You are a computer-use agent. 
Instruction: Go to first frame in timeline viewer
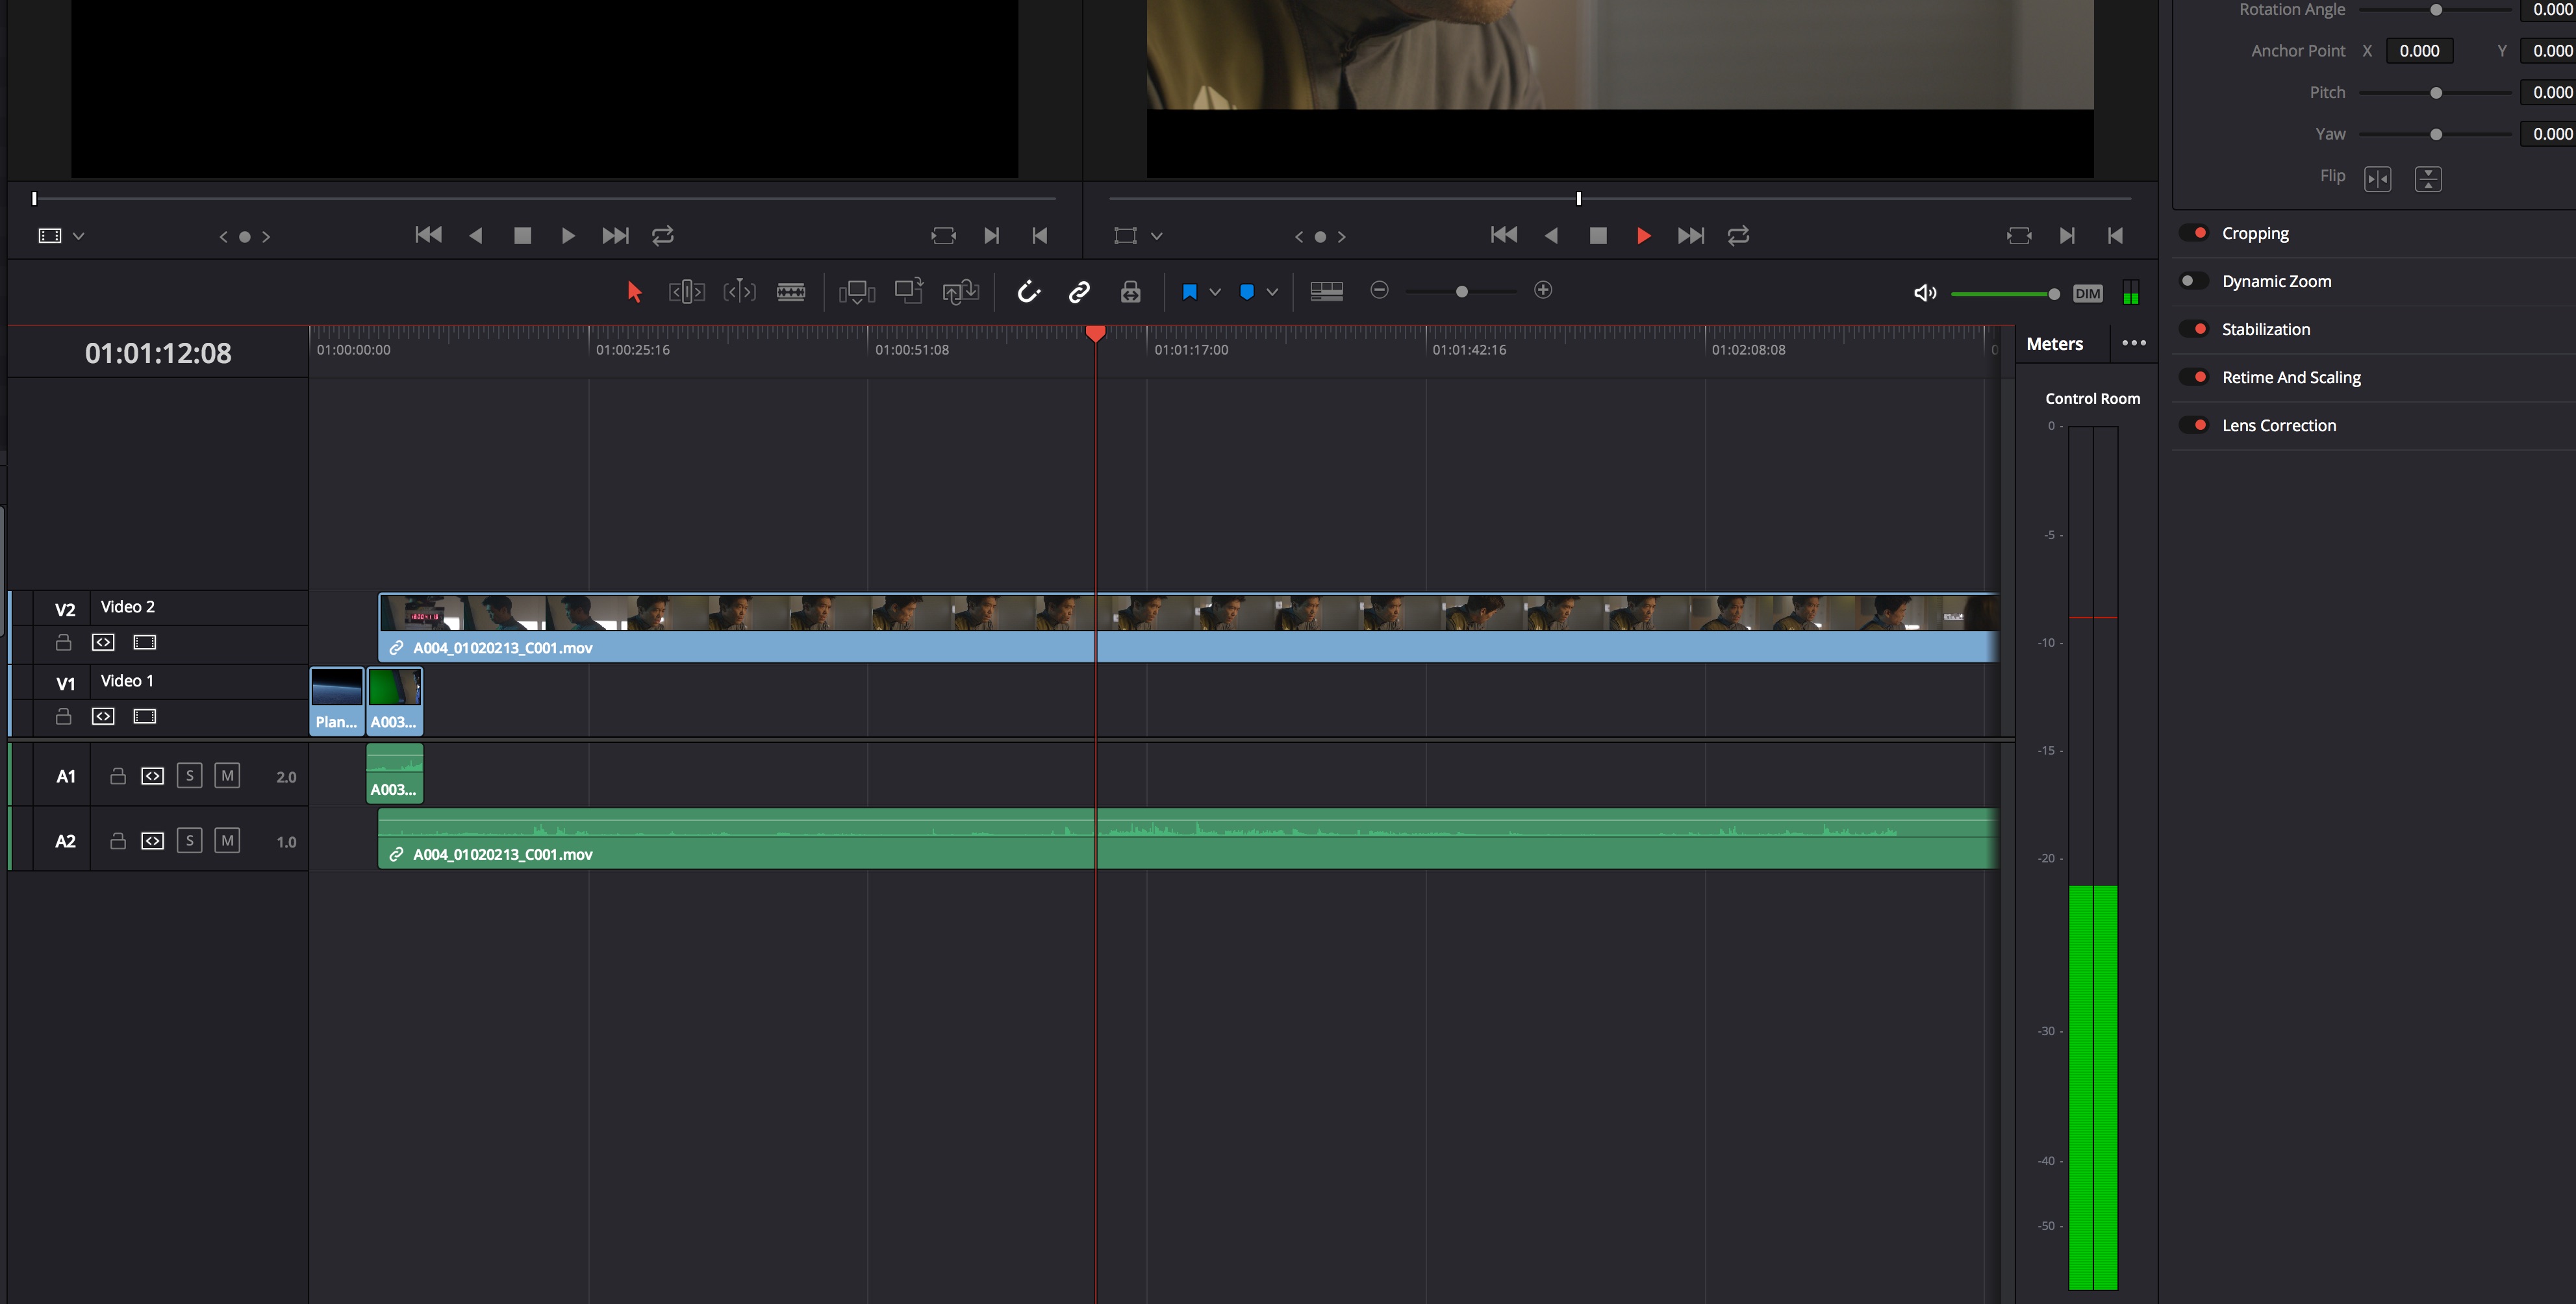(1503, 235)
